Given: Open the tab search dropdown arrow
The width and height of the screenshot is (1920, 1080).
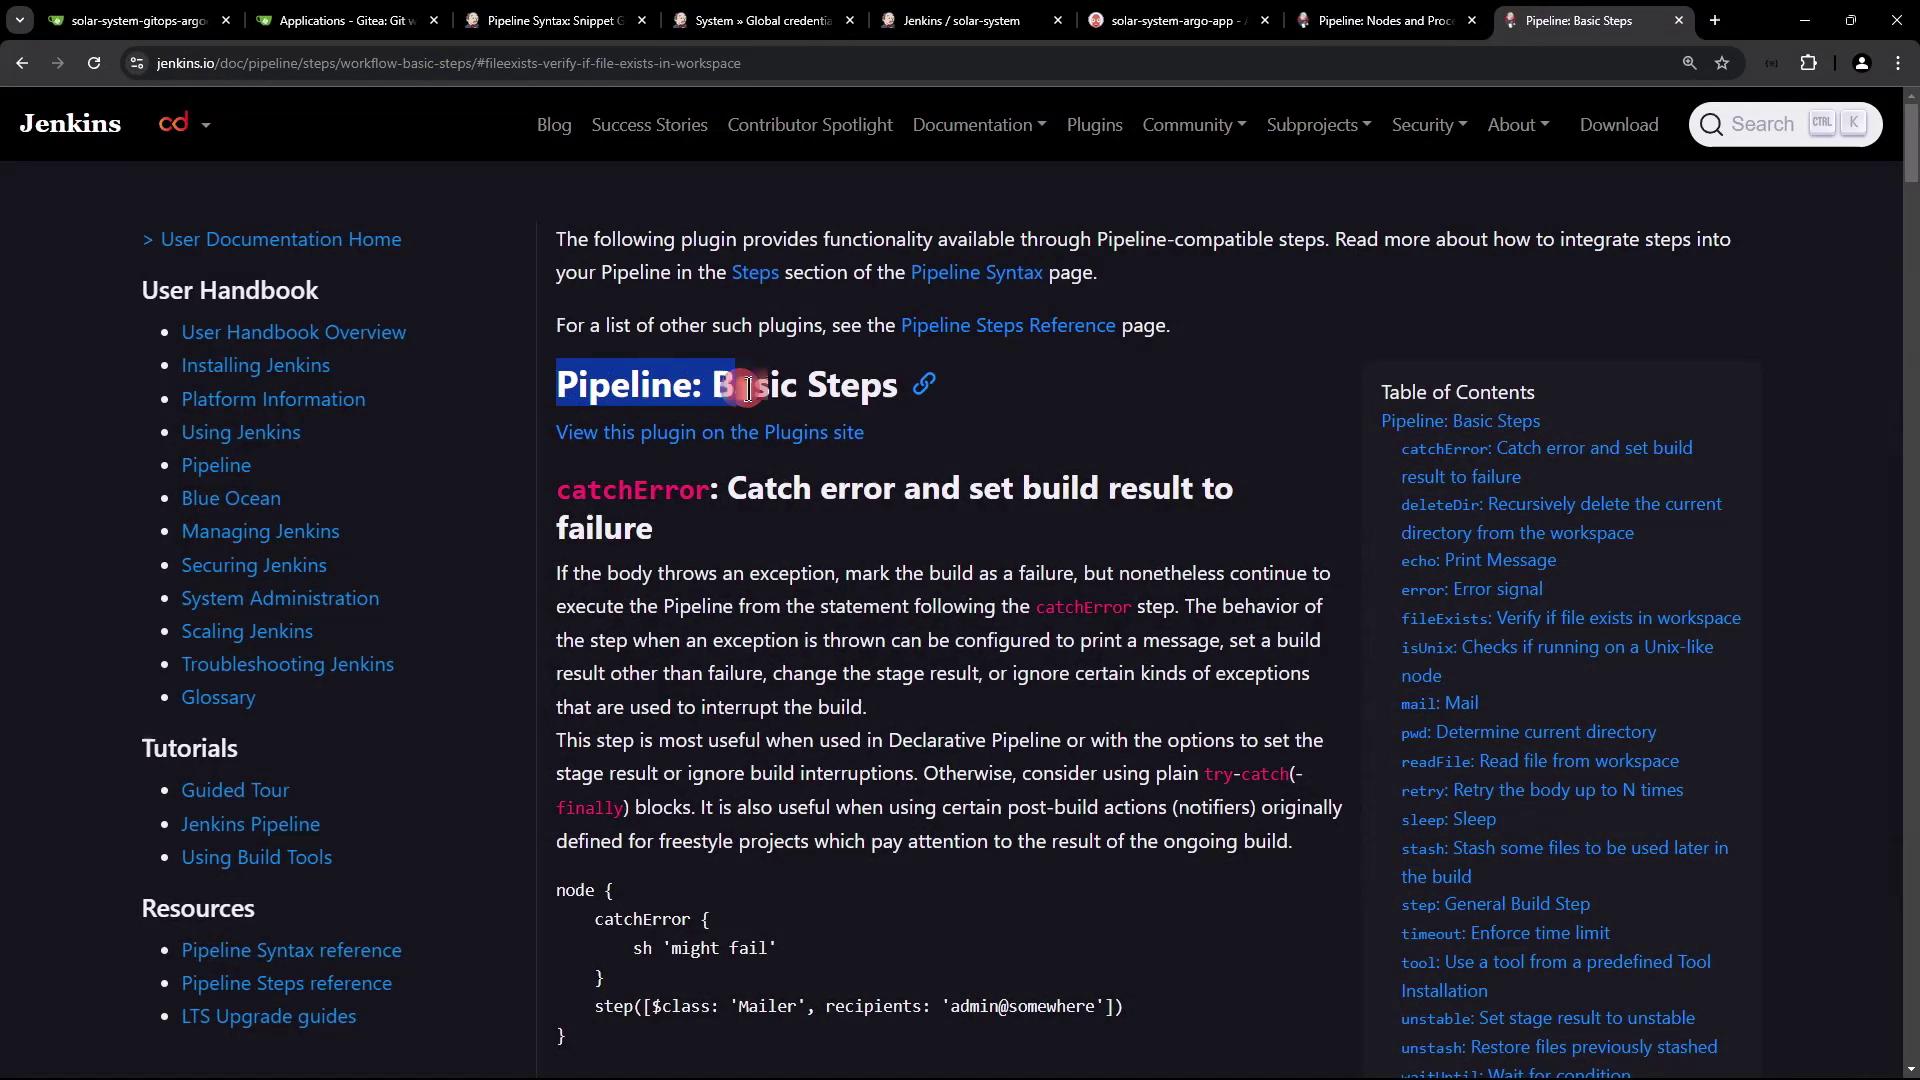Looking at the screenshot, I should [x=19, y=20].
